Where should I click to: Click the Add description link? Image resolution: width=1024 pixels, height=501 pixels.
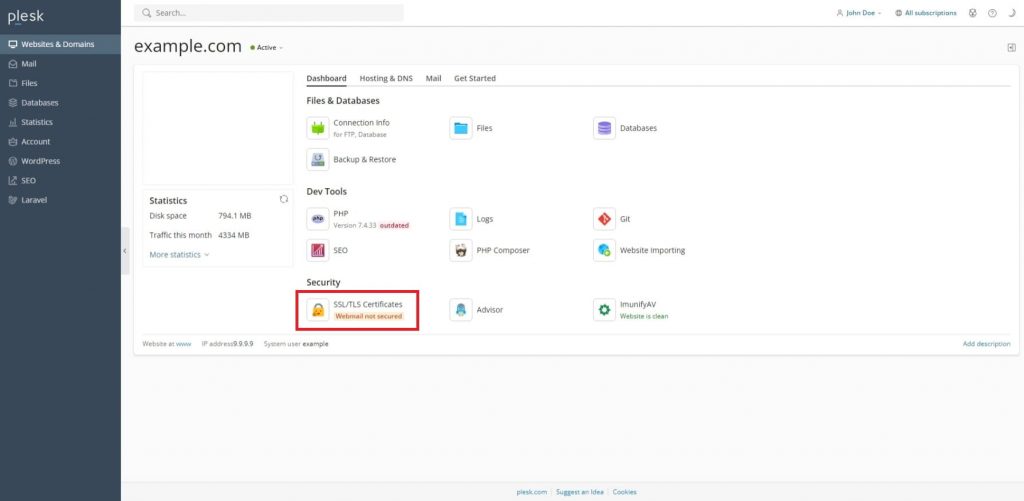point(986,344)
